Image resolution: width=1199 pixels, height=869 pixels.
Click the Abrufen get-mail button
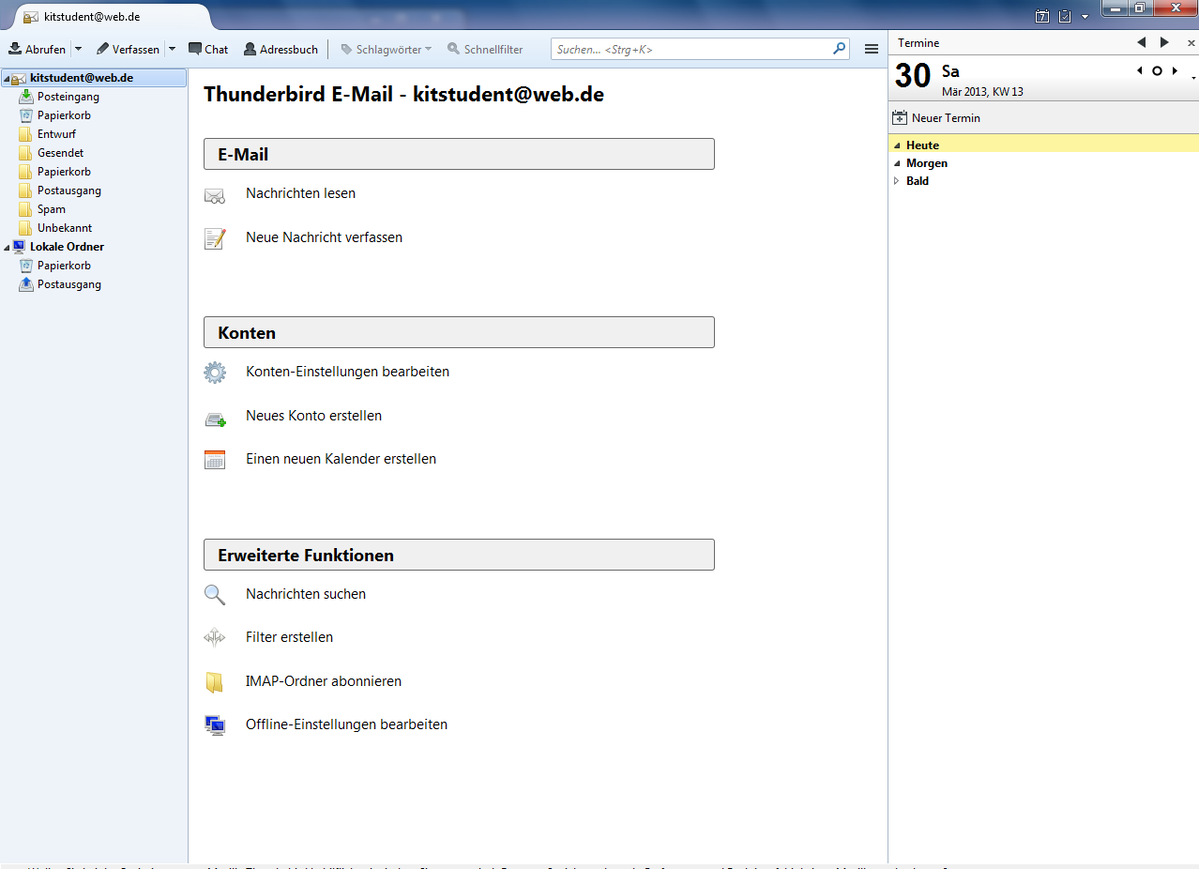(37, 49)
